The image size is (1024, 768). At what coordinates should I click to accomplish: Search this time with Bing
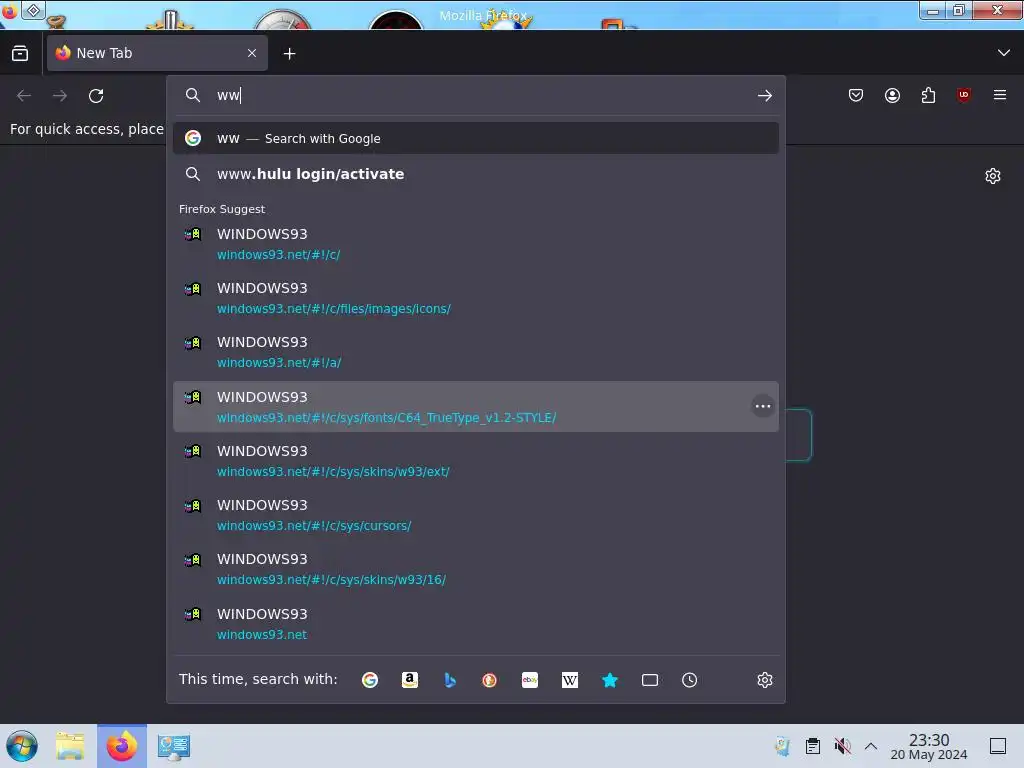tap(449, 680)
